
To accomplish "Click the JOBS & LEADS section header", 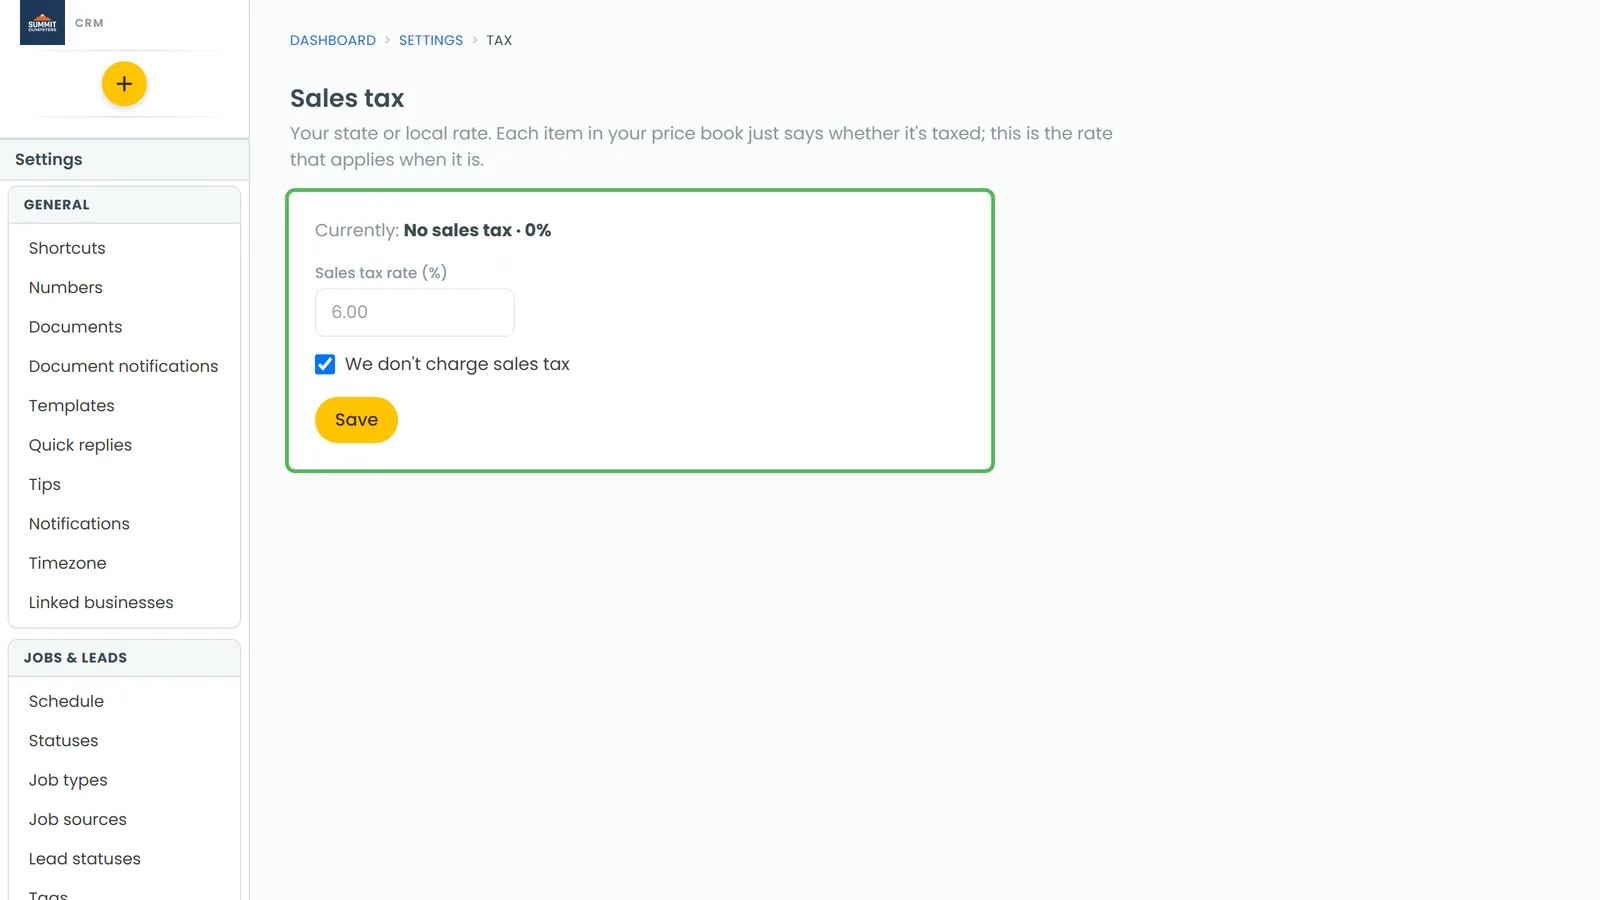I will [124, 658].
